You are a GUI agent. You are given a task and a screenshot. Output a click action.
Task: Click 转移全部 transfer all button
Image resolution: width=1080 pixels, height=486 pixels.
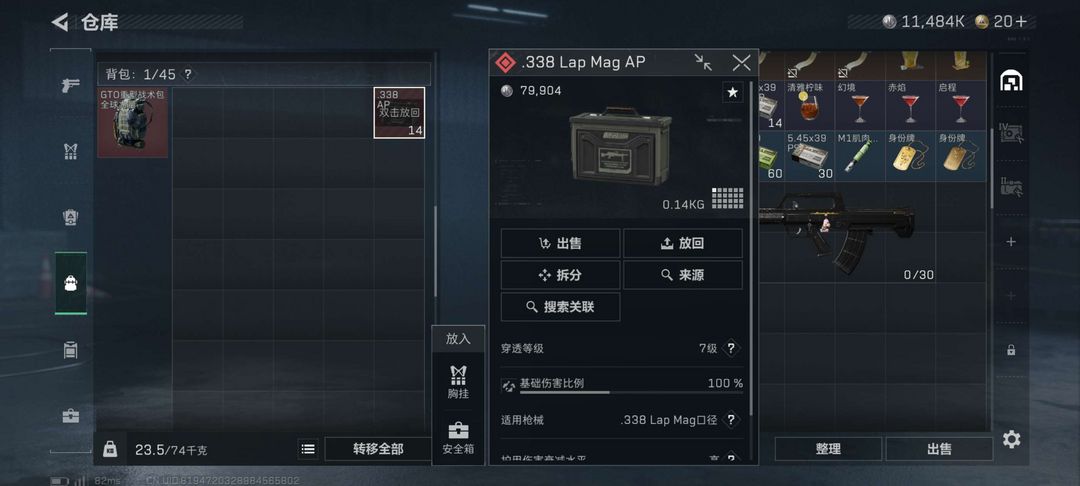(x=378, y=449)
